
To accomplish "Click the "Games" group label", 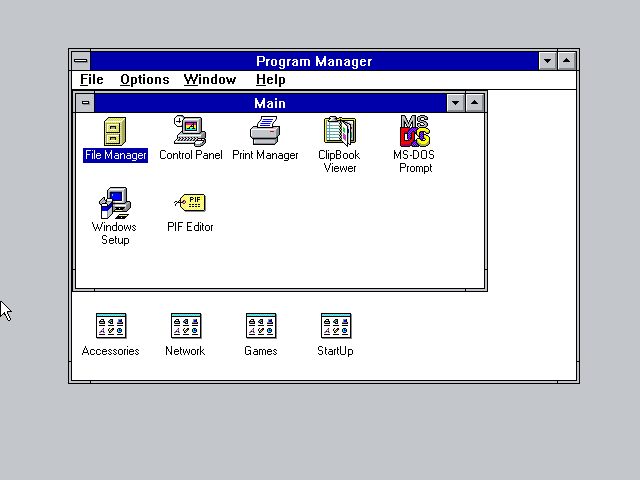I will 261,351.
